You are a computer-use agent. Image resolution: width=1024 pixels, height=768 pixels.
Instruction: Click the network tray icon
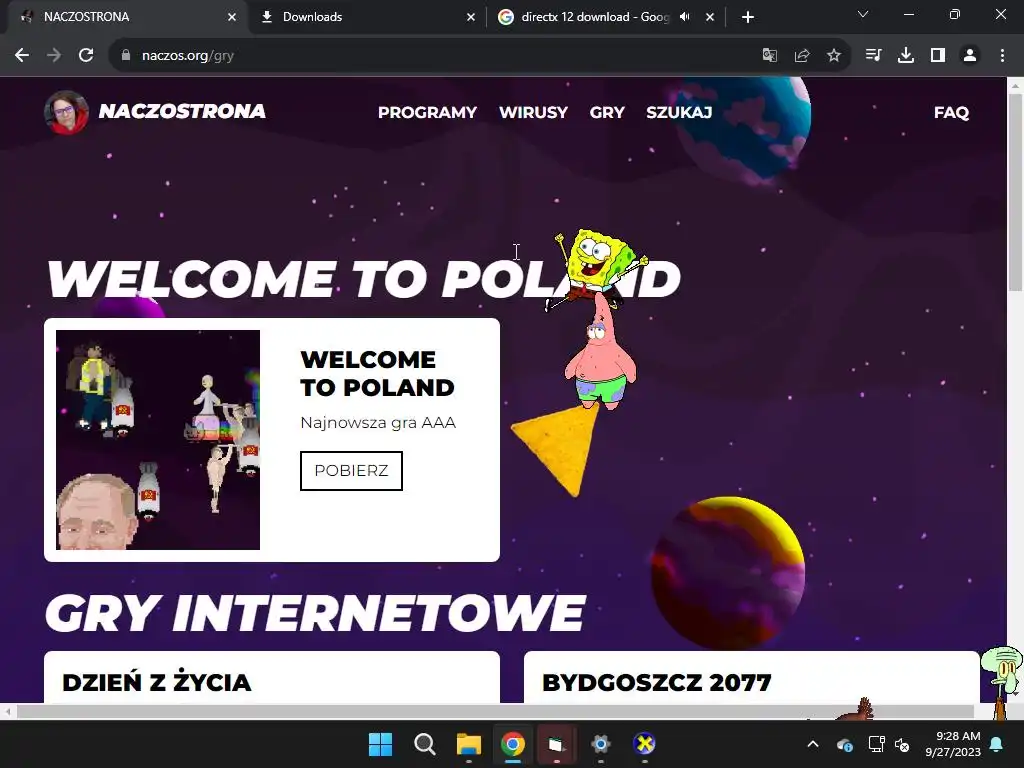click(x=876, y=744)
